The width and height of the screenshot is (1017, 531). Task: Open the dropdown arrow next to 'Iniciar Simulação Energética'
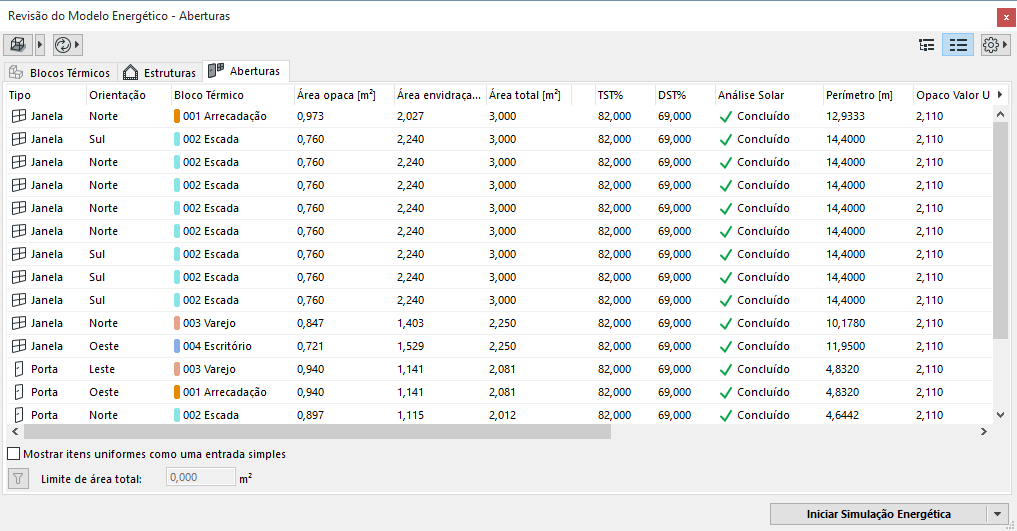point(998,514)
